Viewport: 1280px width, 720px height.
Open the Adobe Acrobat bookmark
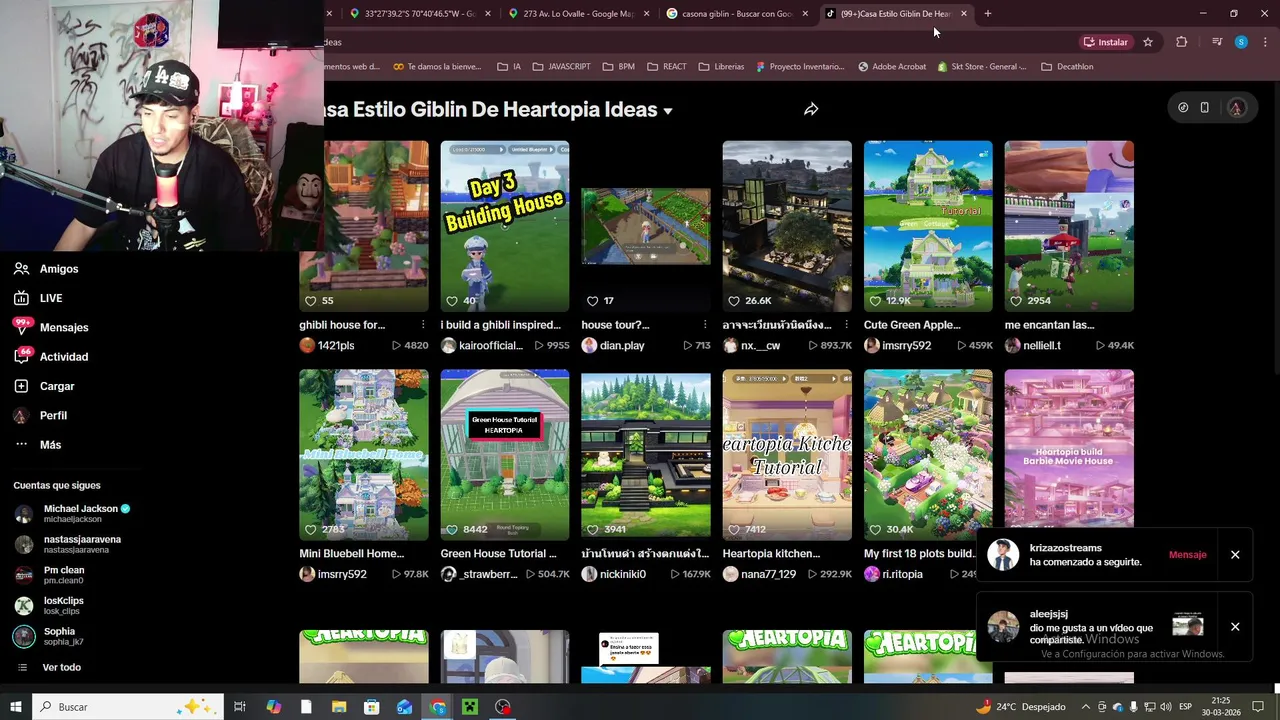point(892,67)
